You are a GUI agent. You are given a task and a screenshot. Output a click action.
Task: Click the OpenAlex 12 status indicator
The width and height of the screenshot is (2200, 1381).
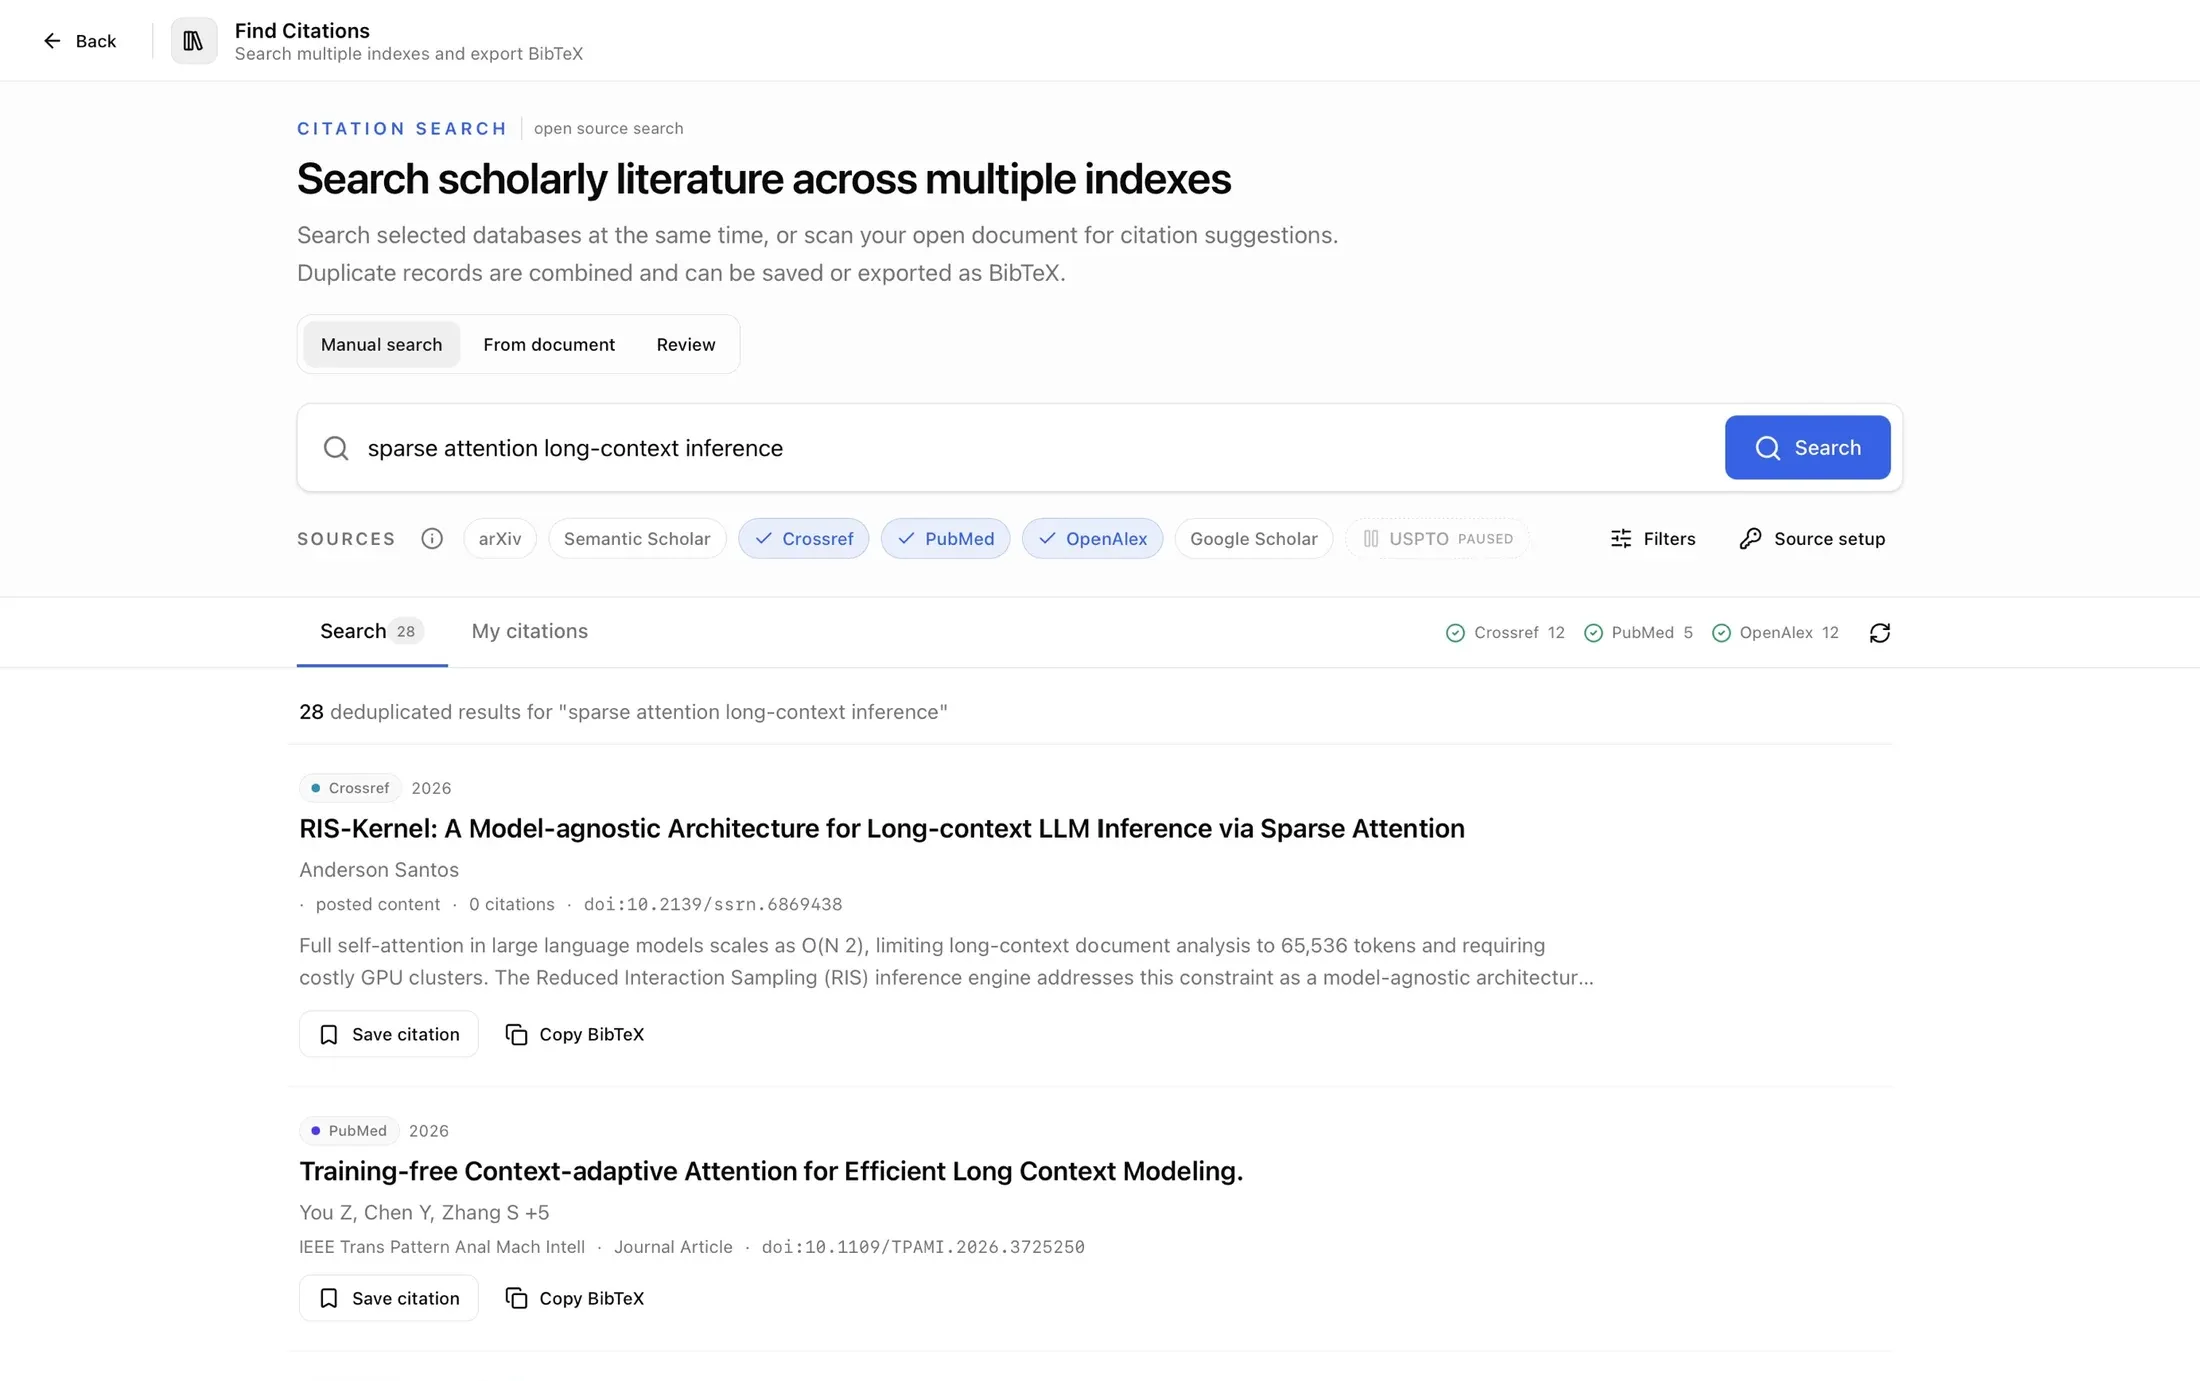pyautogui.click(x=1775, y=633)
